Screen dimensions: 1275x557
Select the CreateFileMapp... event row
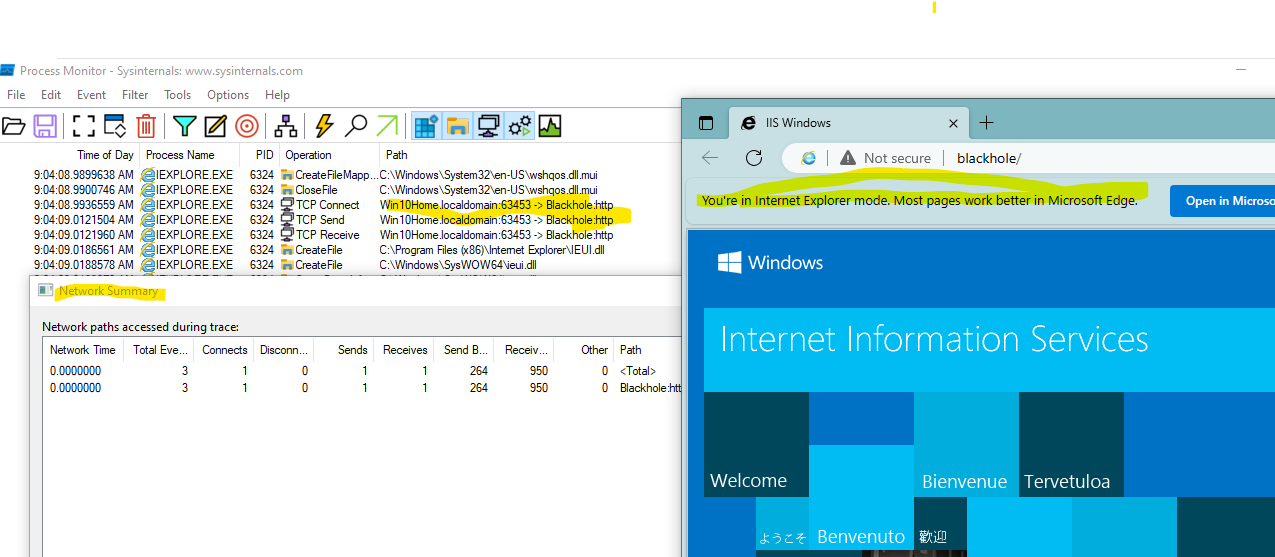[x=340, y=174]
